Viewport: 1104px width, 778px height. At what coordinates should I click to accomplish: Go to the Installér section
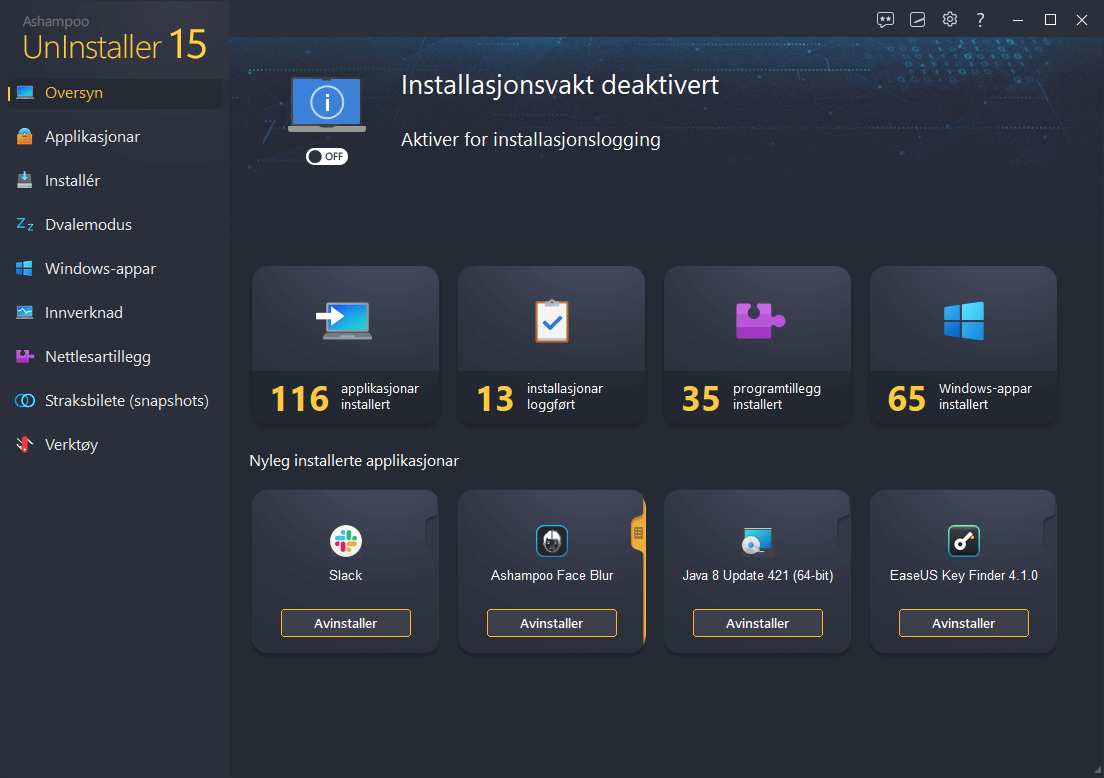(113, 180)
